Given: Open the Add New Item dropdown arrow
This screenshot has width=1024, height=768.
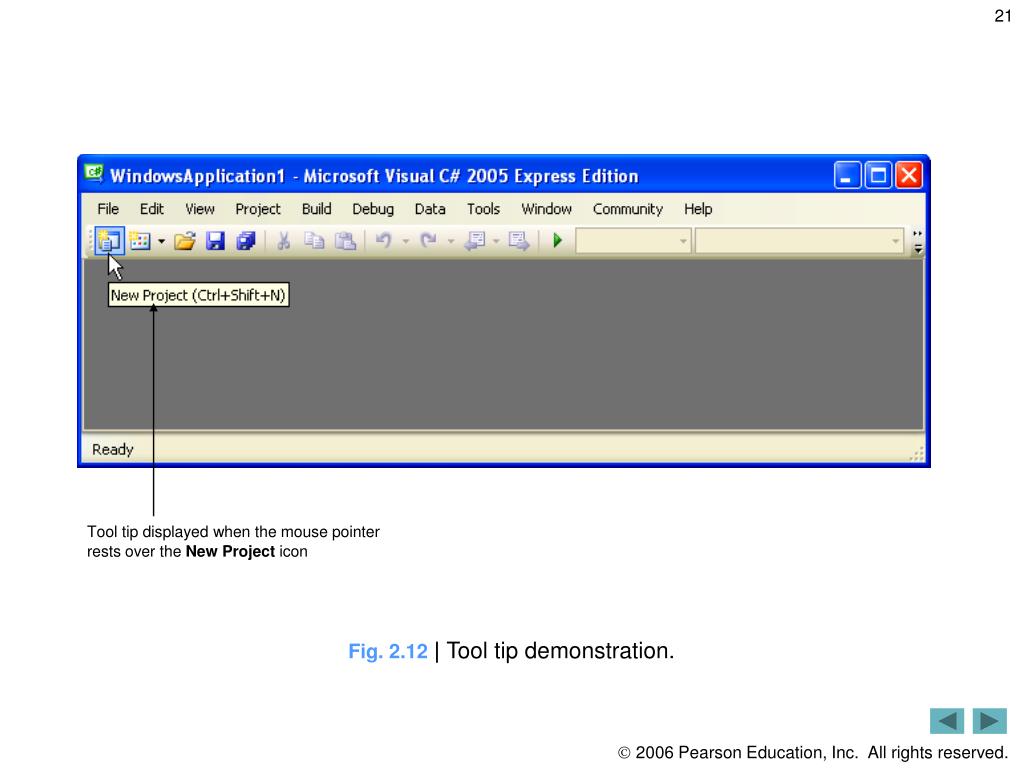Looking at the screenshot, I should click(161, 242).
